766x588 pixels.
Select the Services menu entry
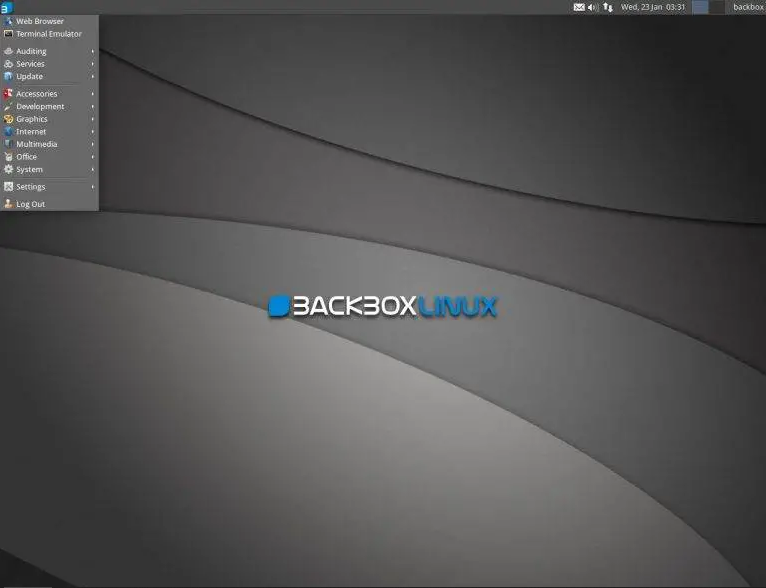[x=49, y=63]
